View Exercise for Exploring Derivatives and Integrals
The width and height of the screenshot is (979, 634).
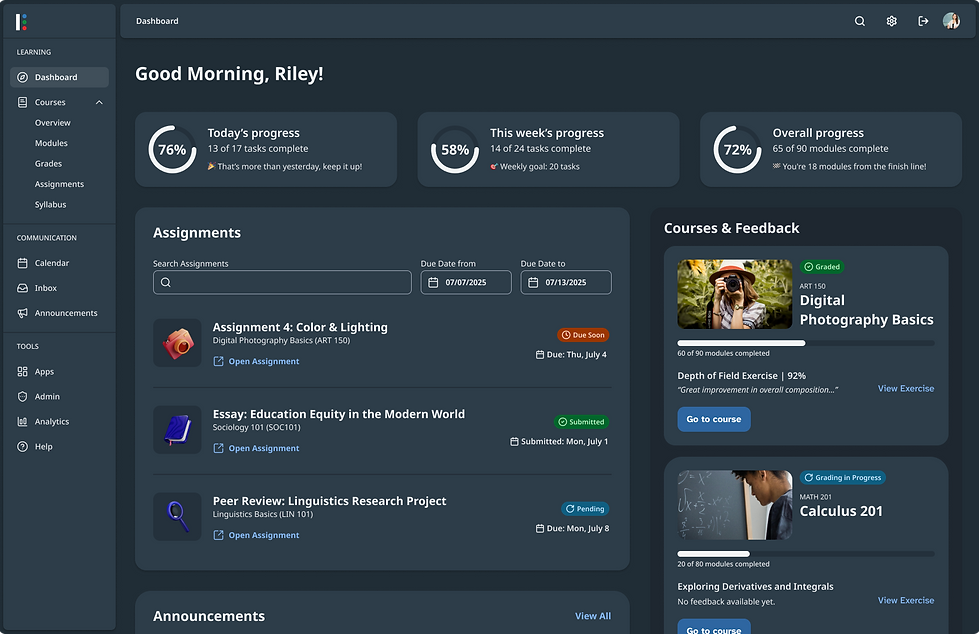pyautogui.click(x=906, y=600)
